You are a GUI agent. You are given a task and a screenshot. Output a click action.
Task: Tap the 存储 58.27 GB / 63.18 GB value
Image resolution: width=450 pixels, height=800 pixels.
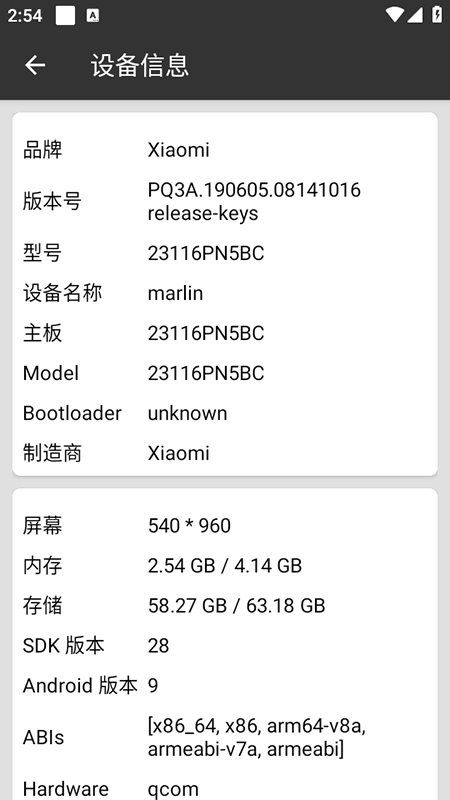[x=236, y=606]
